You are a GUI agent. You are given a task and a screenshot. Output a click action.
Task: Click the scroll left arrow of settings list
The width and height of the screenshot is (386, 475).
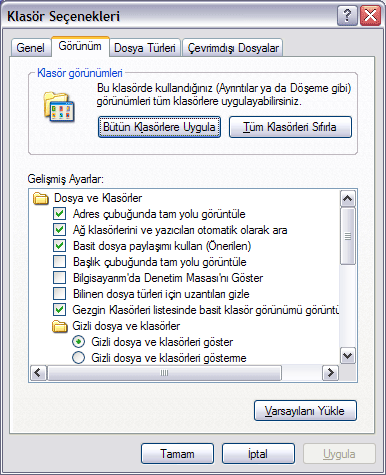[x=38, y=373]
